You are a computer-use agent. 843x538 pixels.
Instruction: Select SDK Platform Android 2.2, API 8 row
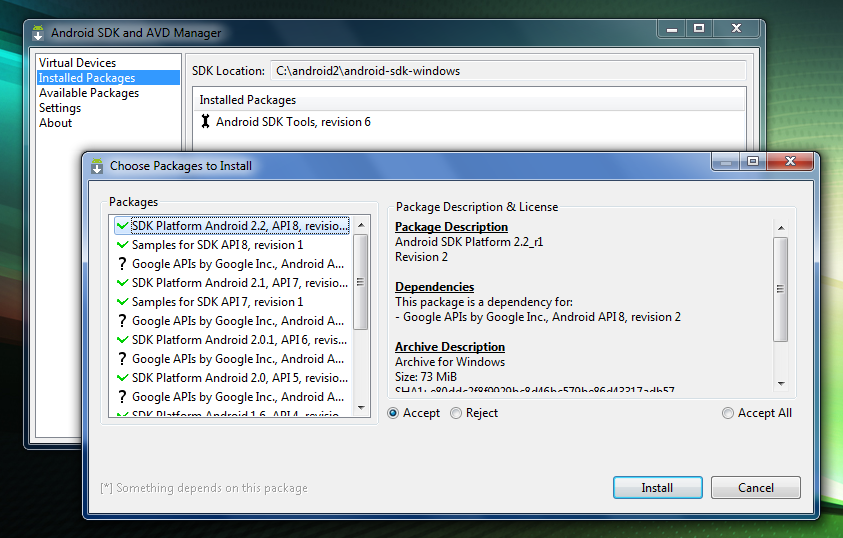232,226
